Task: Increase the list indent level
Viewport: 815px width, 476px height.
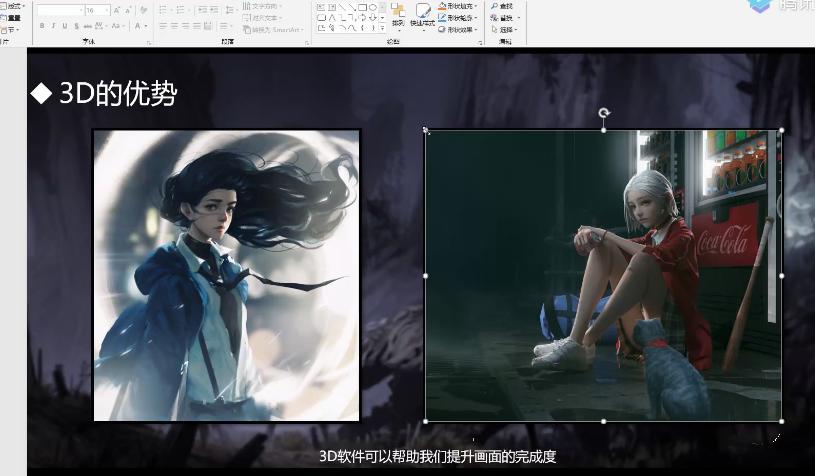Action: [214, 10]
